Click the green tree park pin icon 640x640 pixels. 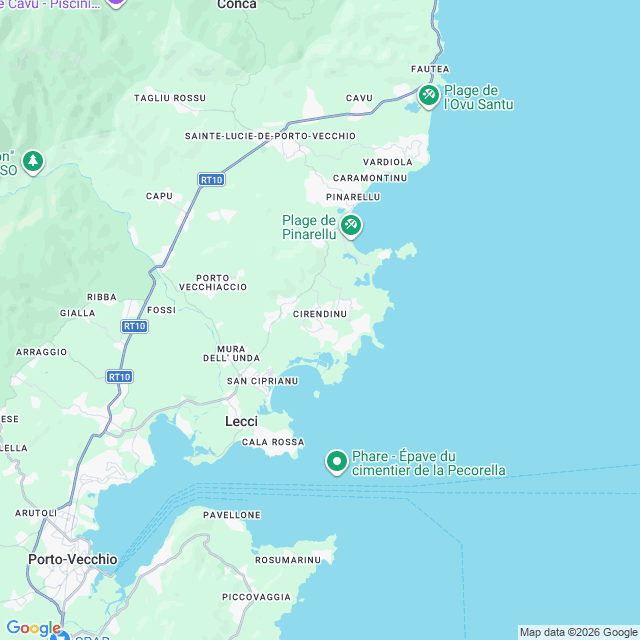(33, 162)
